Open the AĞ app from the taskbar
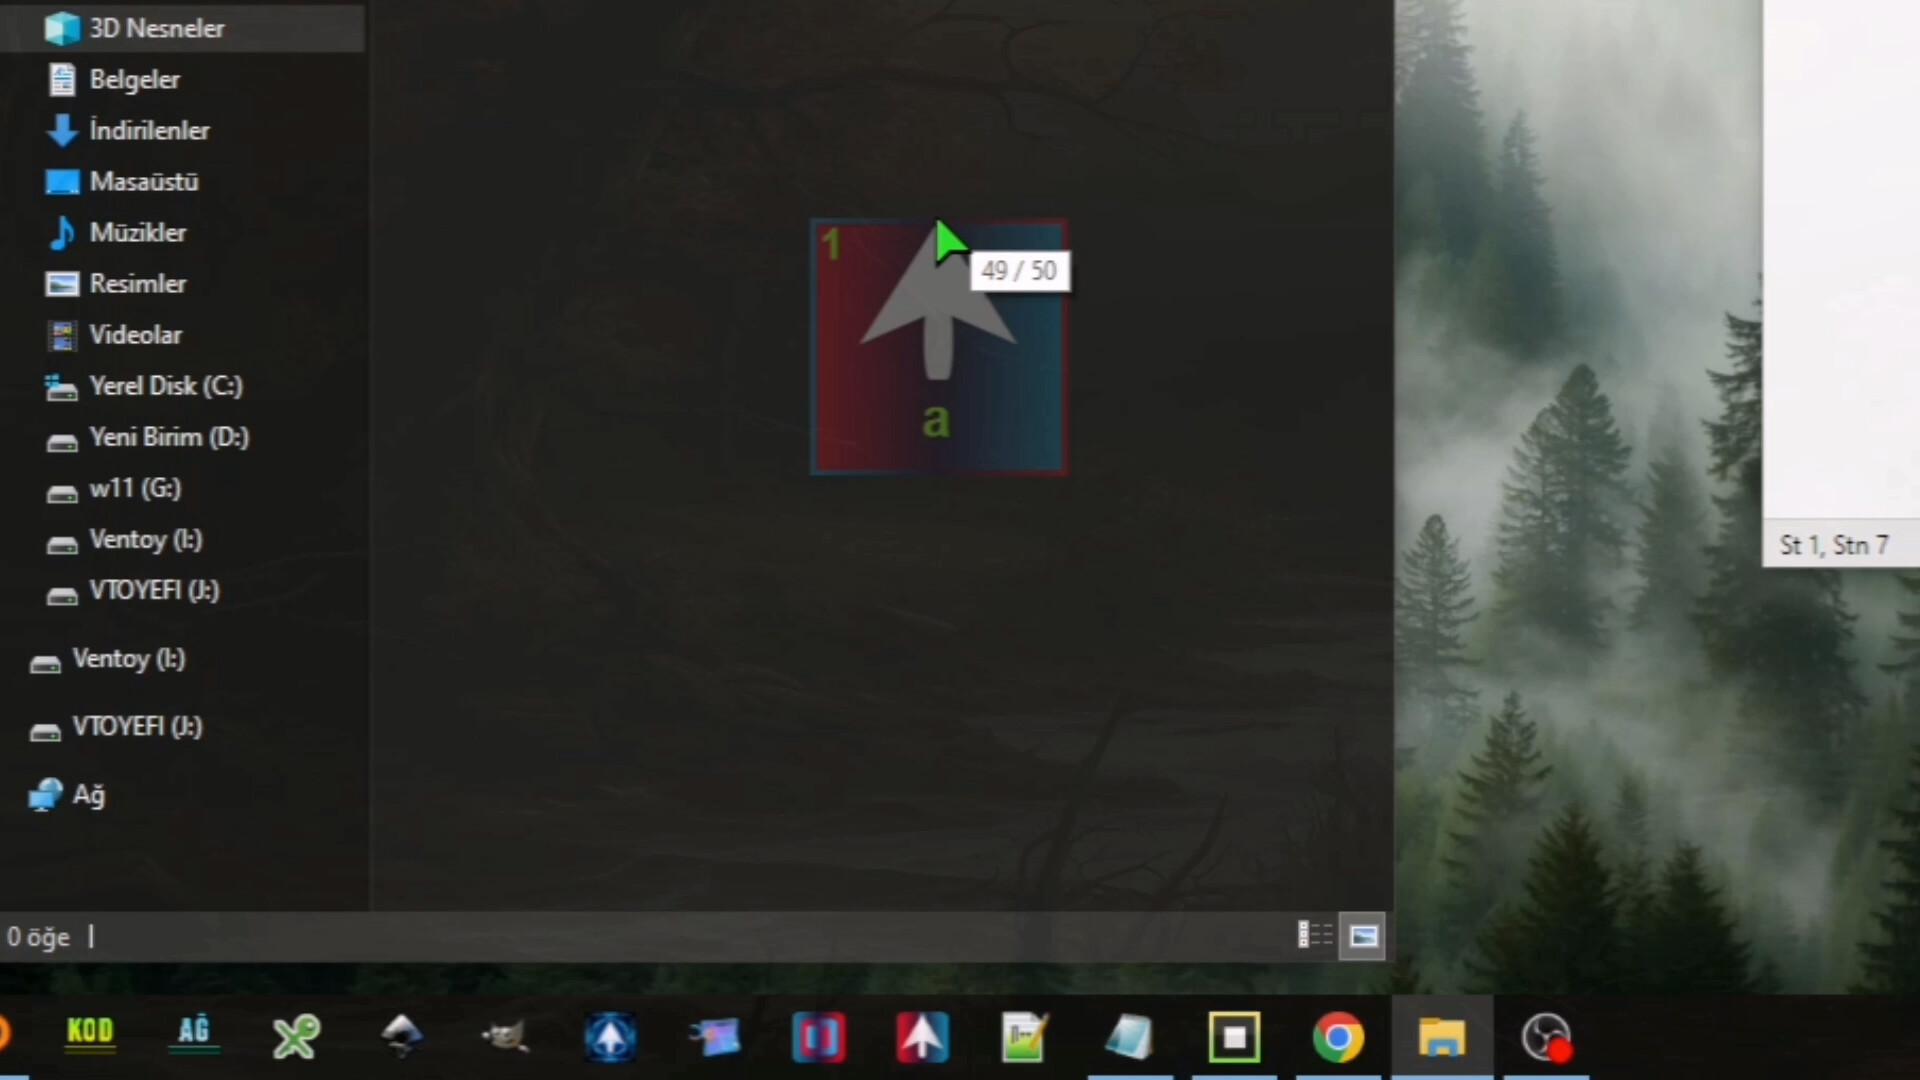Screen dimensions: 1920x1080 (x=194, y=1037)
